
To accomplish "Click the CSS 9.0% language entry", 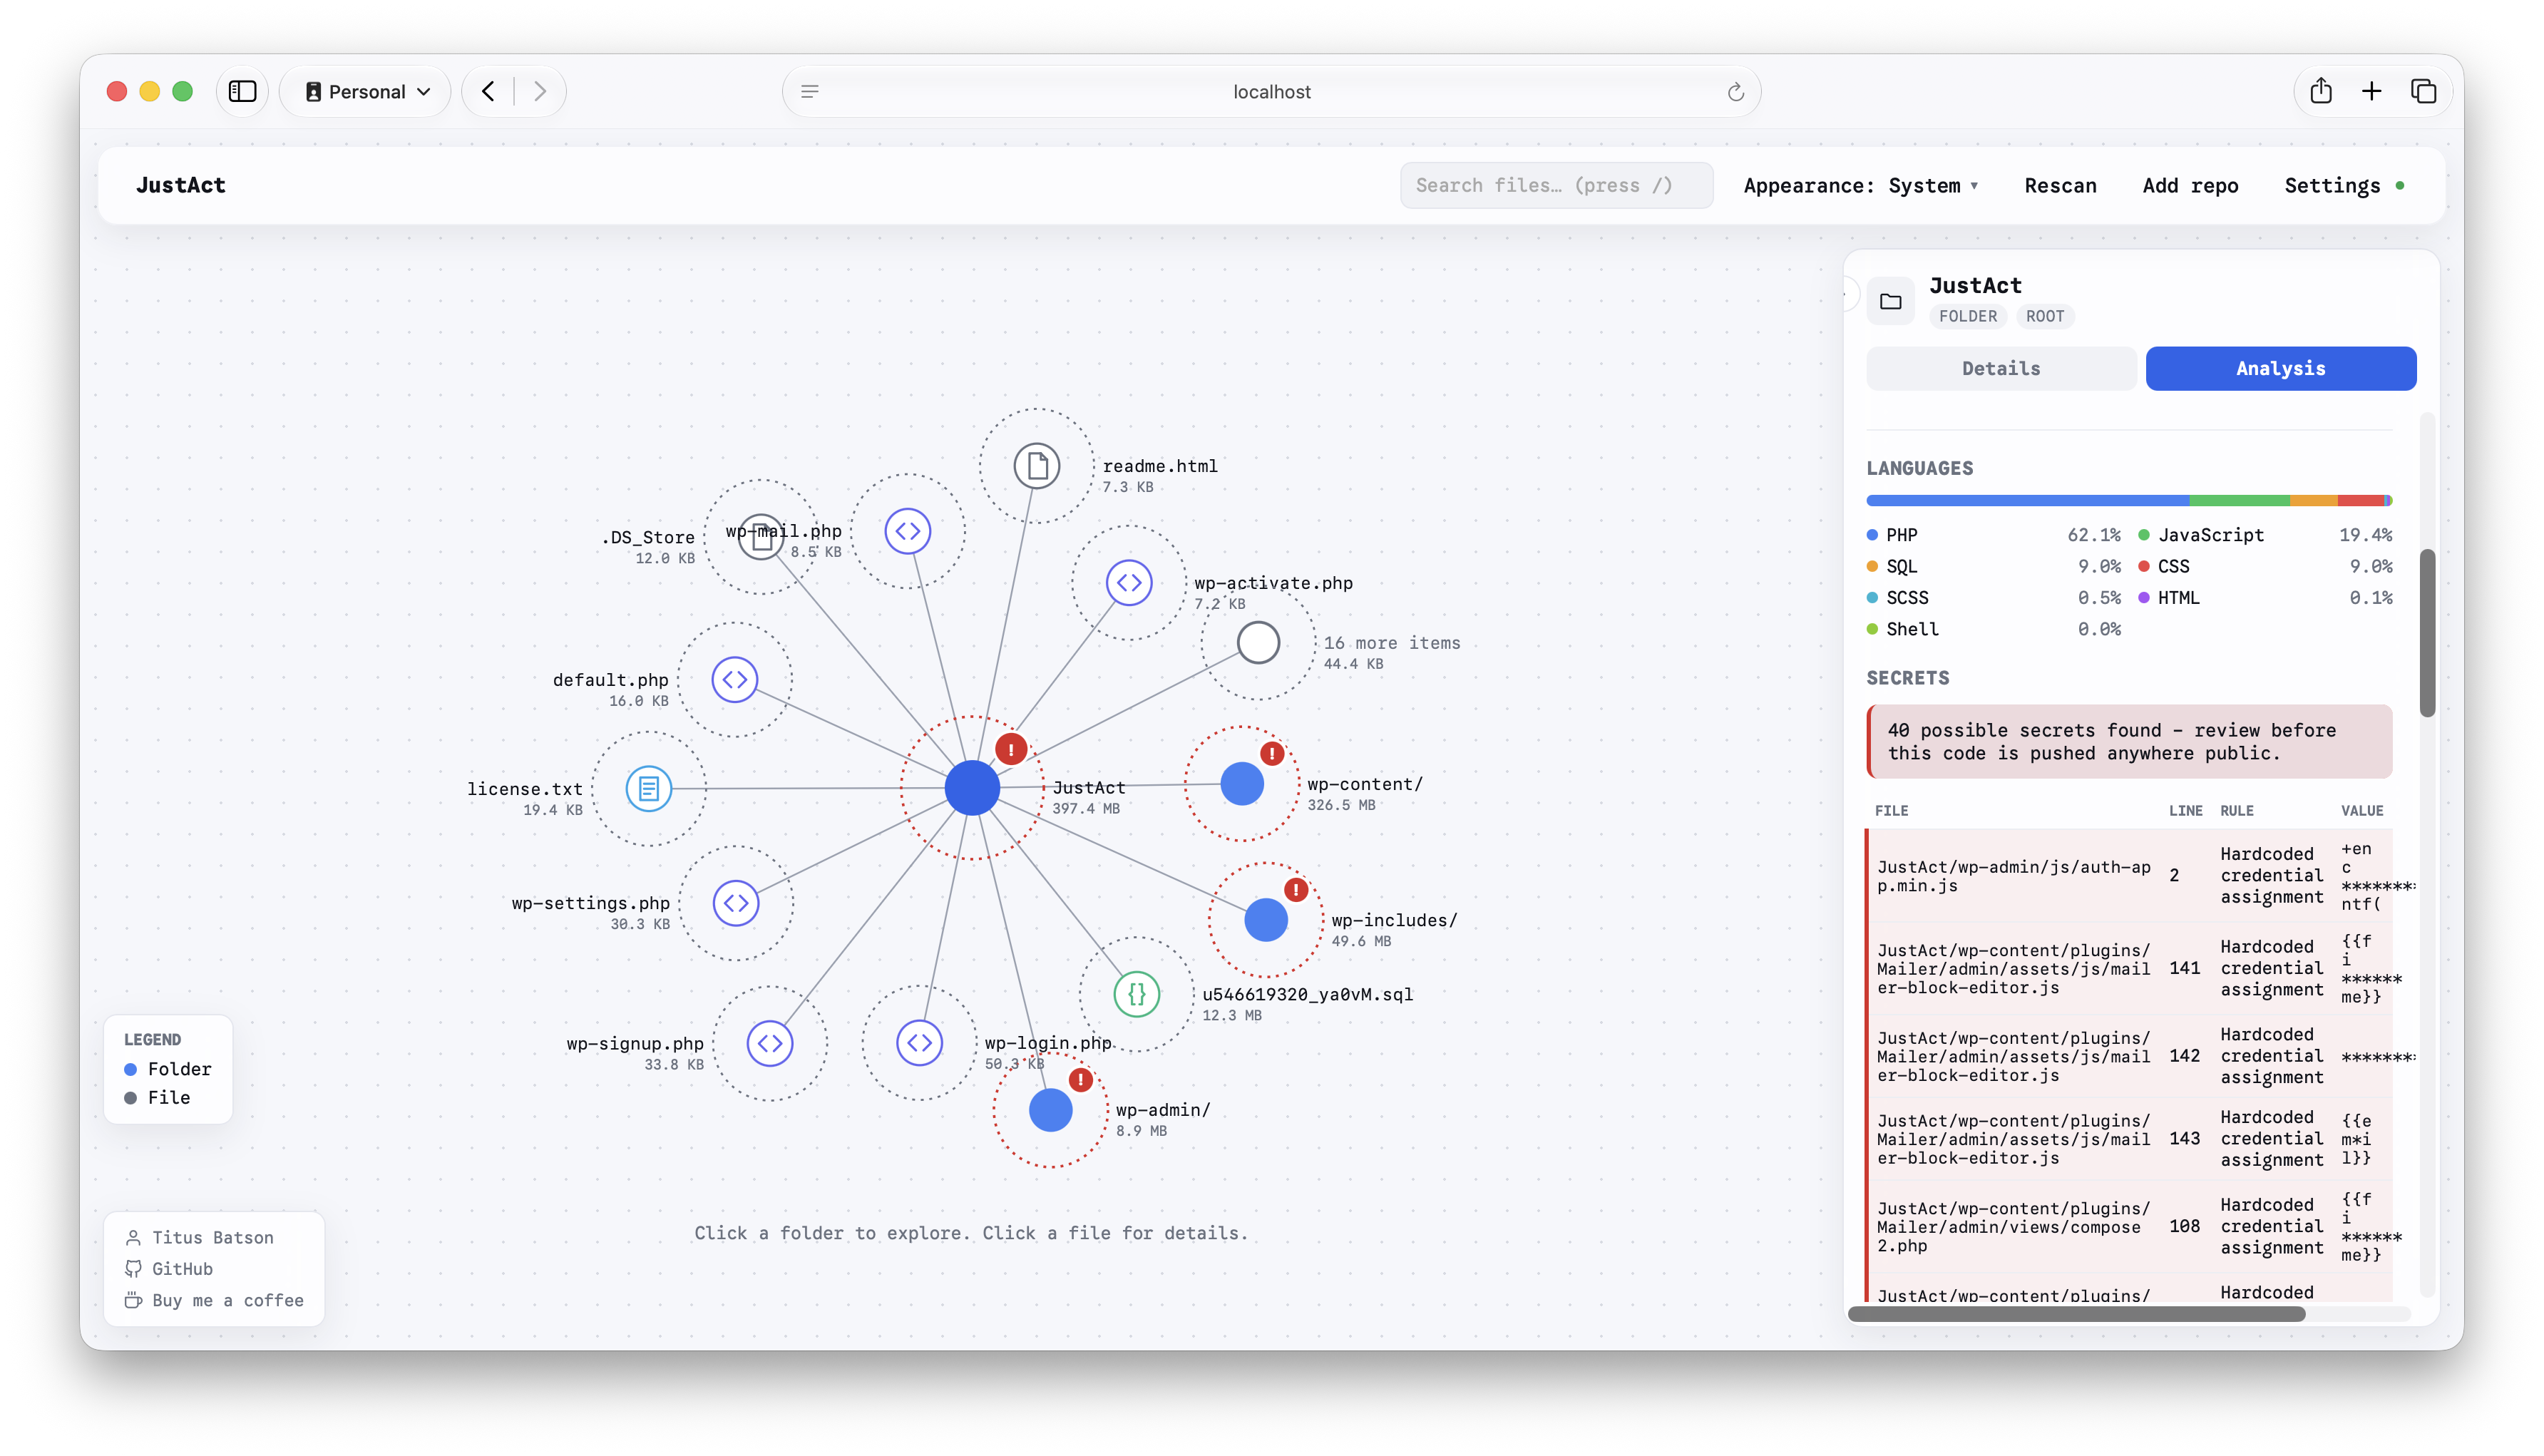I will click(x=2265, y=567).
